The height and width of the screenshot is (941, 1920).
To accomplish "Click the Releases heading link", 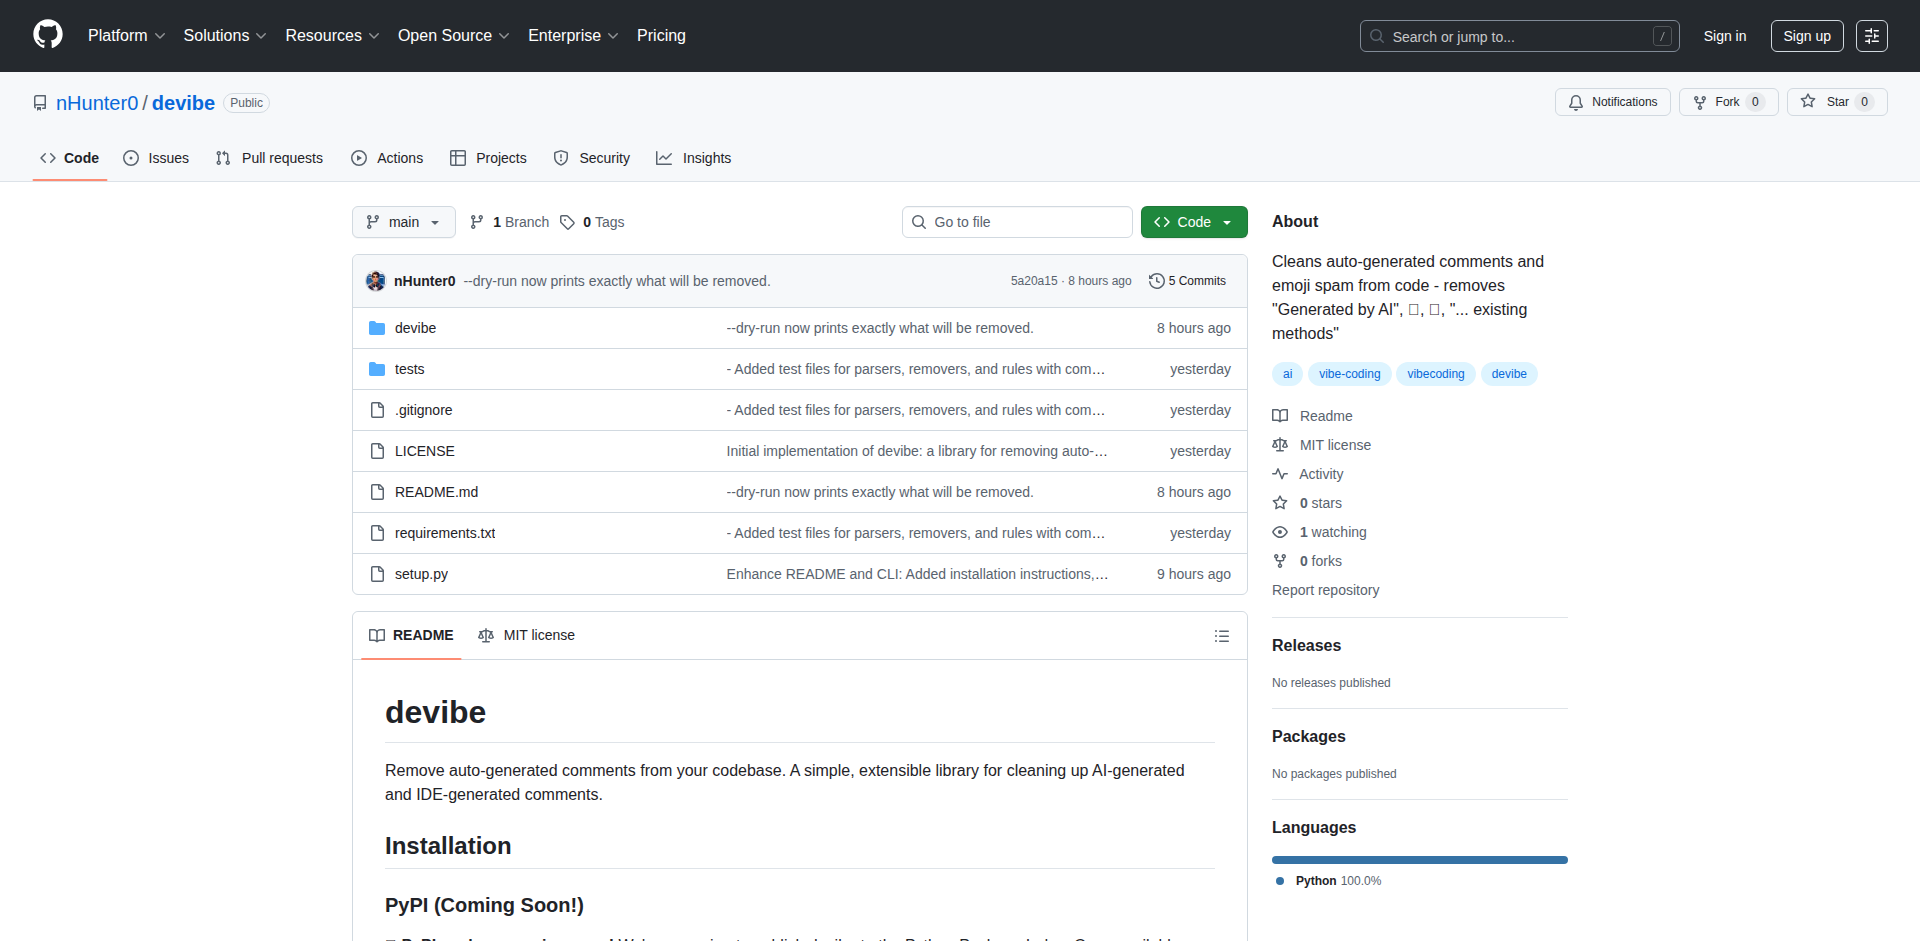I will click(x=1306, y=646).
